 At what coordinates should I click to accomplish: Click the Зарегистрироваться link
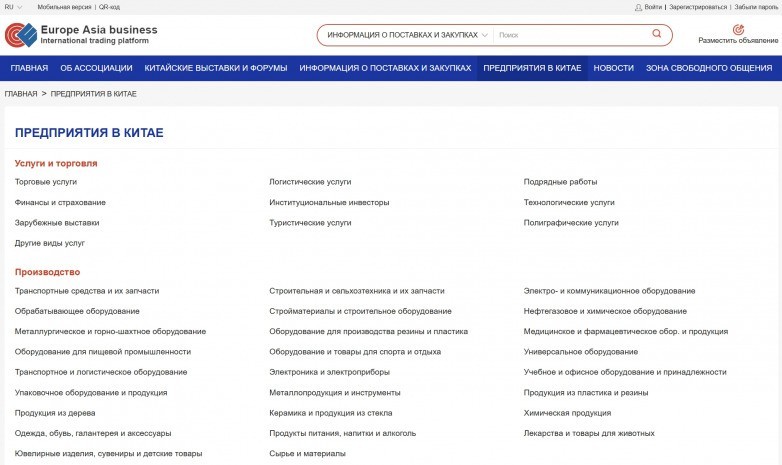point(698,7)
